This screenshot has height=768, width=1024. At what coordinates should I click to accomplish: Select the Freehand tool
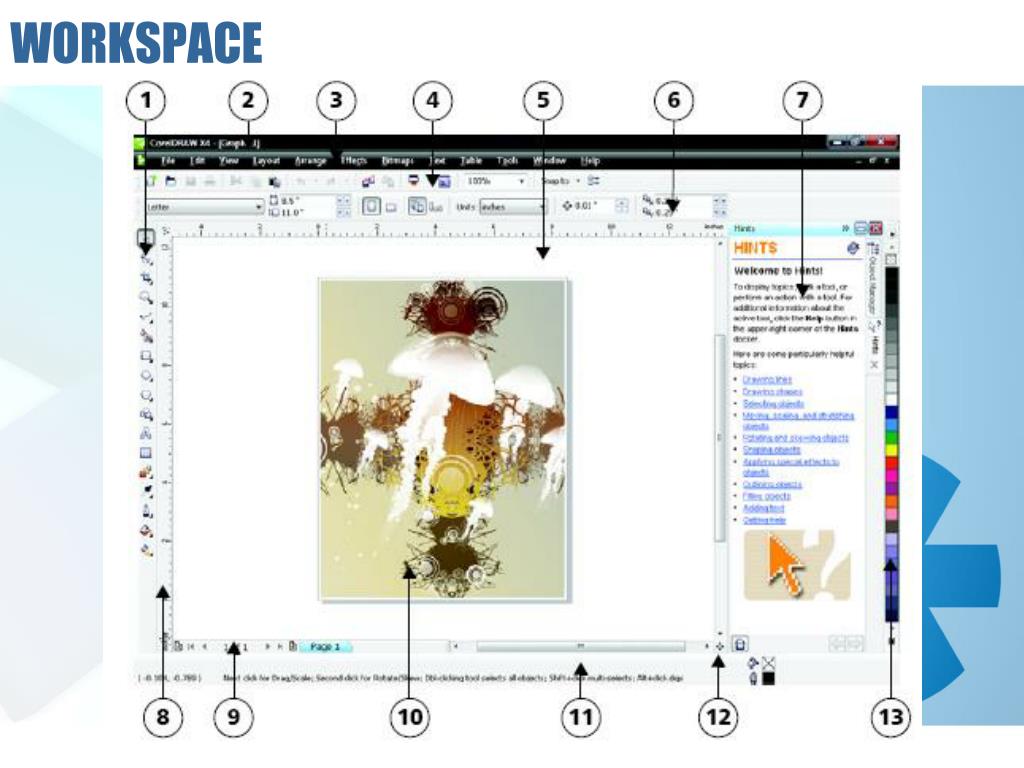pyautogui.click(x=146, y=317)
